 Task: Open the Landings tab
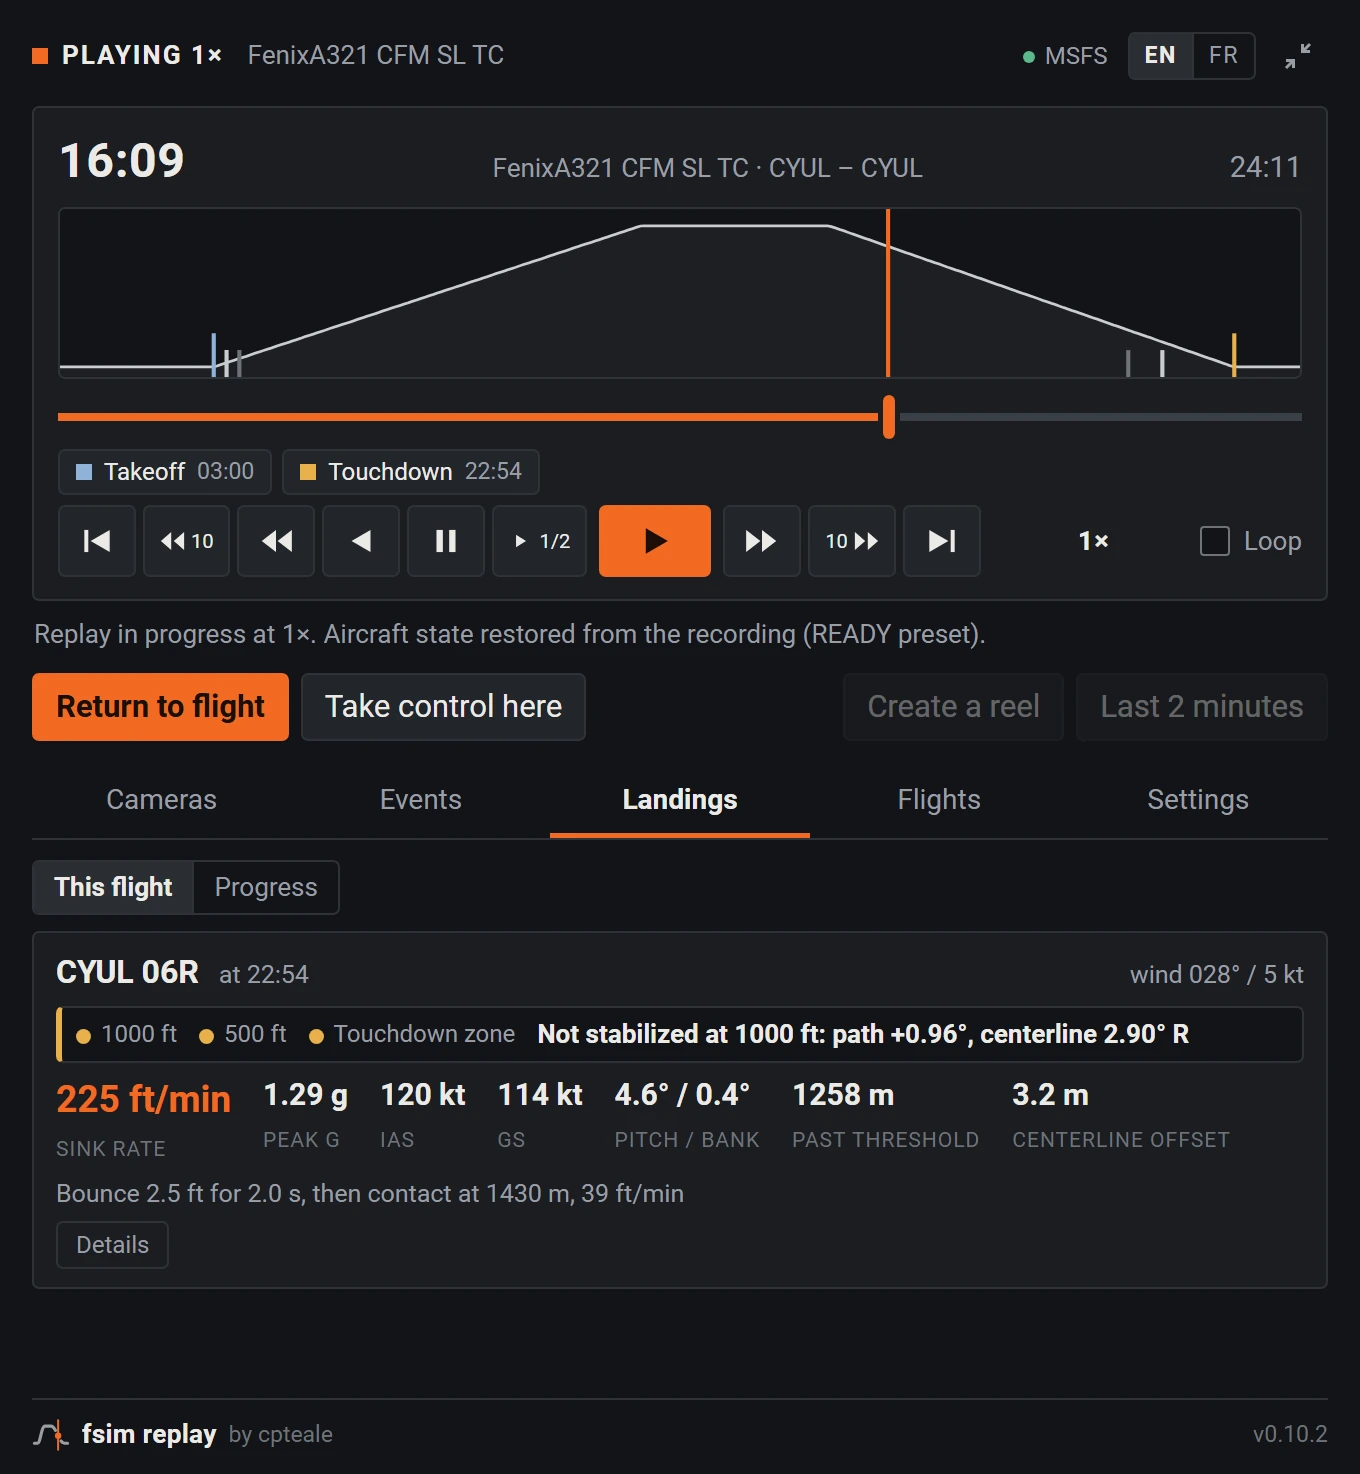pos(680,800)
